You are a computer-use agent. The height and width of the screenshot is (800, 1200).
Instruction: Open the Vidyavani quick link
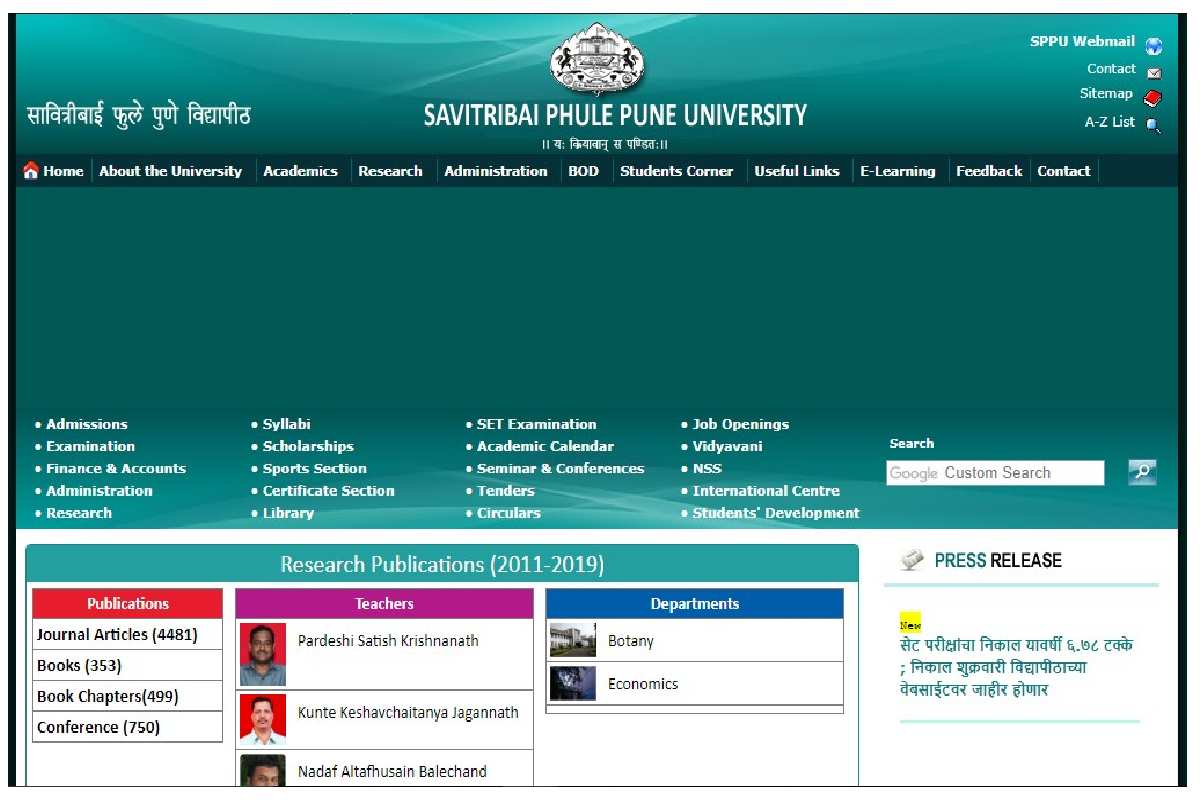click(x=727, y=446)
